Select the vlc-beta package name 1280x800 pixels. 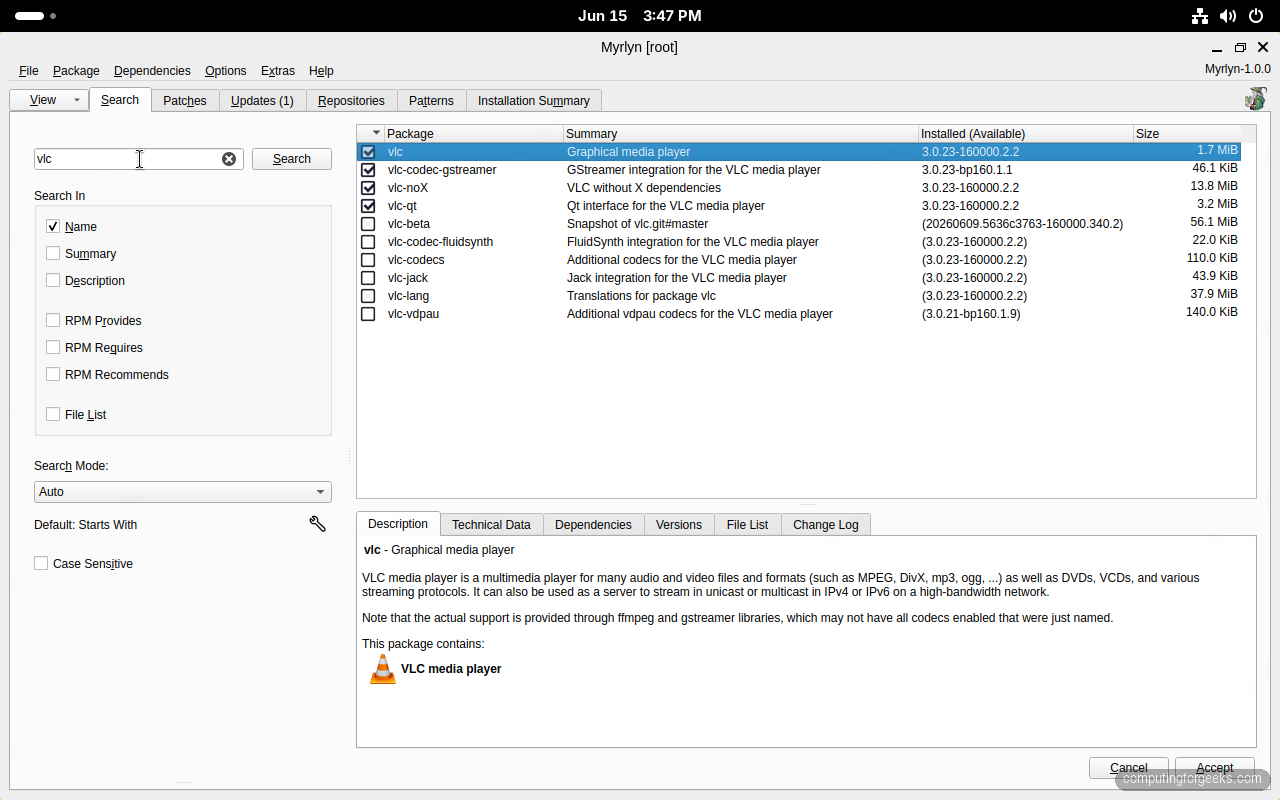tap(409, 224)
